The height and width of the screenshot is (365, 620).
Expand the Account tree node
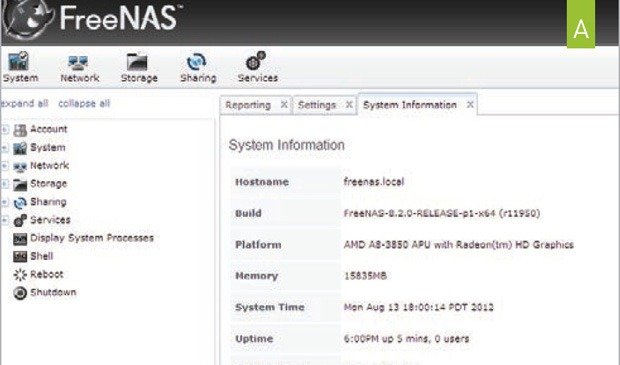coord(5,129)
